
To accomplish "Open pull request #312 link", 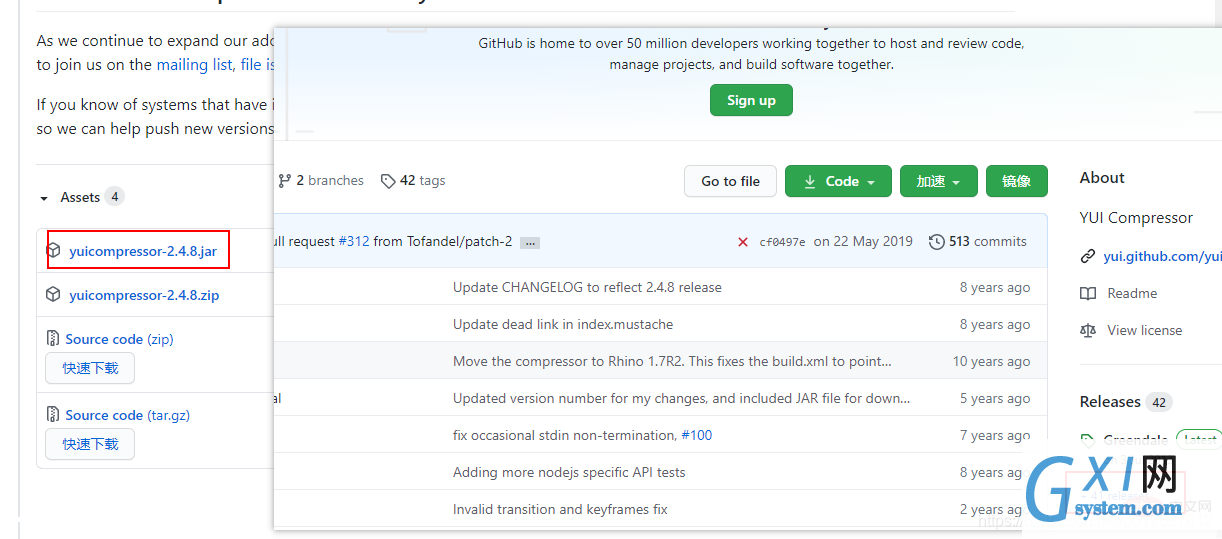I will tap(354, 241).
